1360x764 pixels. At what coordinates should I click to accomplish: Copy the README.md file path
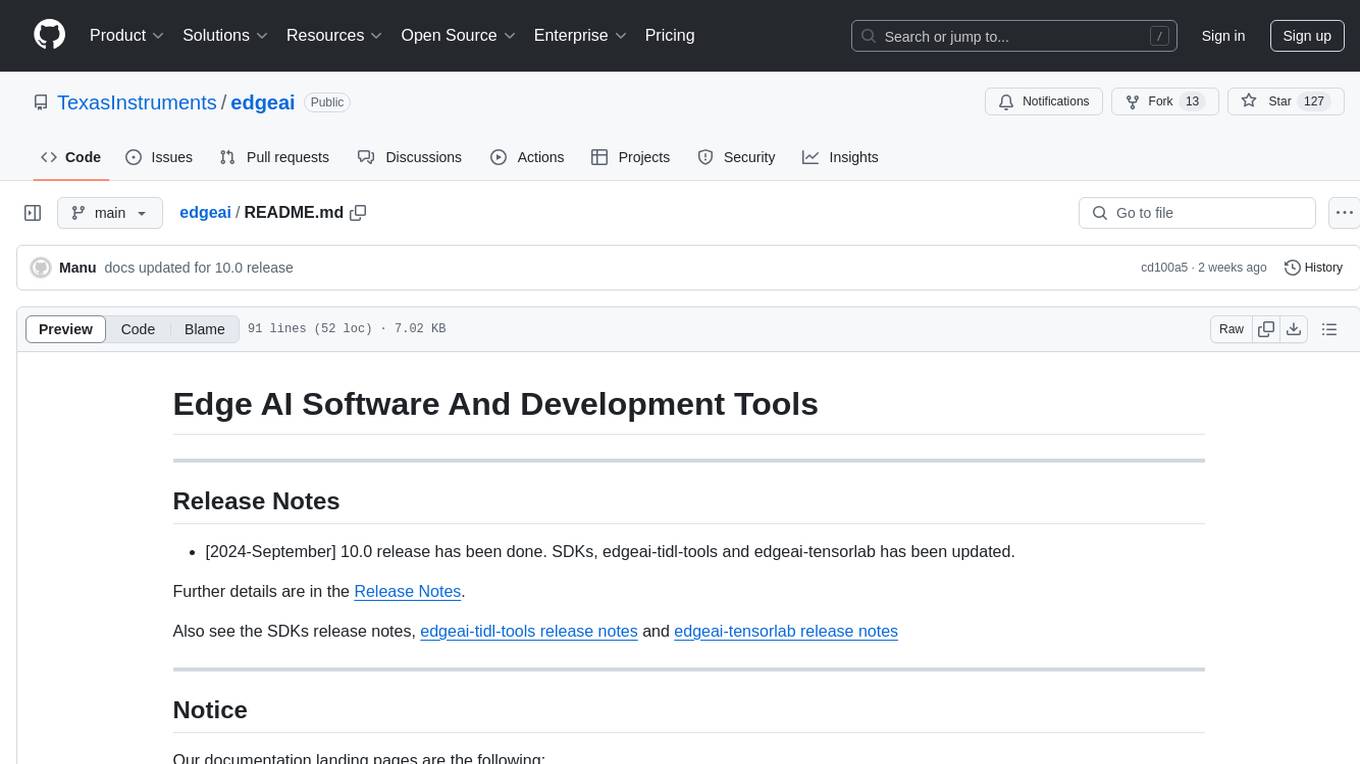point(358,212)
